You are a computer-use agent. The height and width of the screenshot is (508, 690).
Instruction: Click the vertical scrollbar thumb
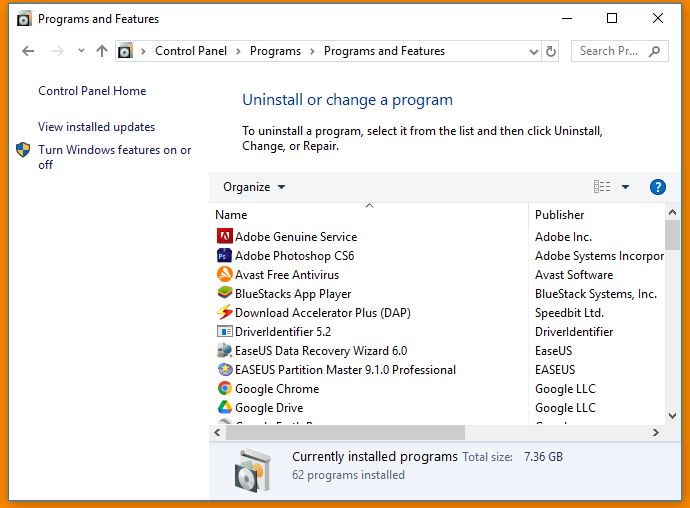tap(672, 235)
